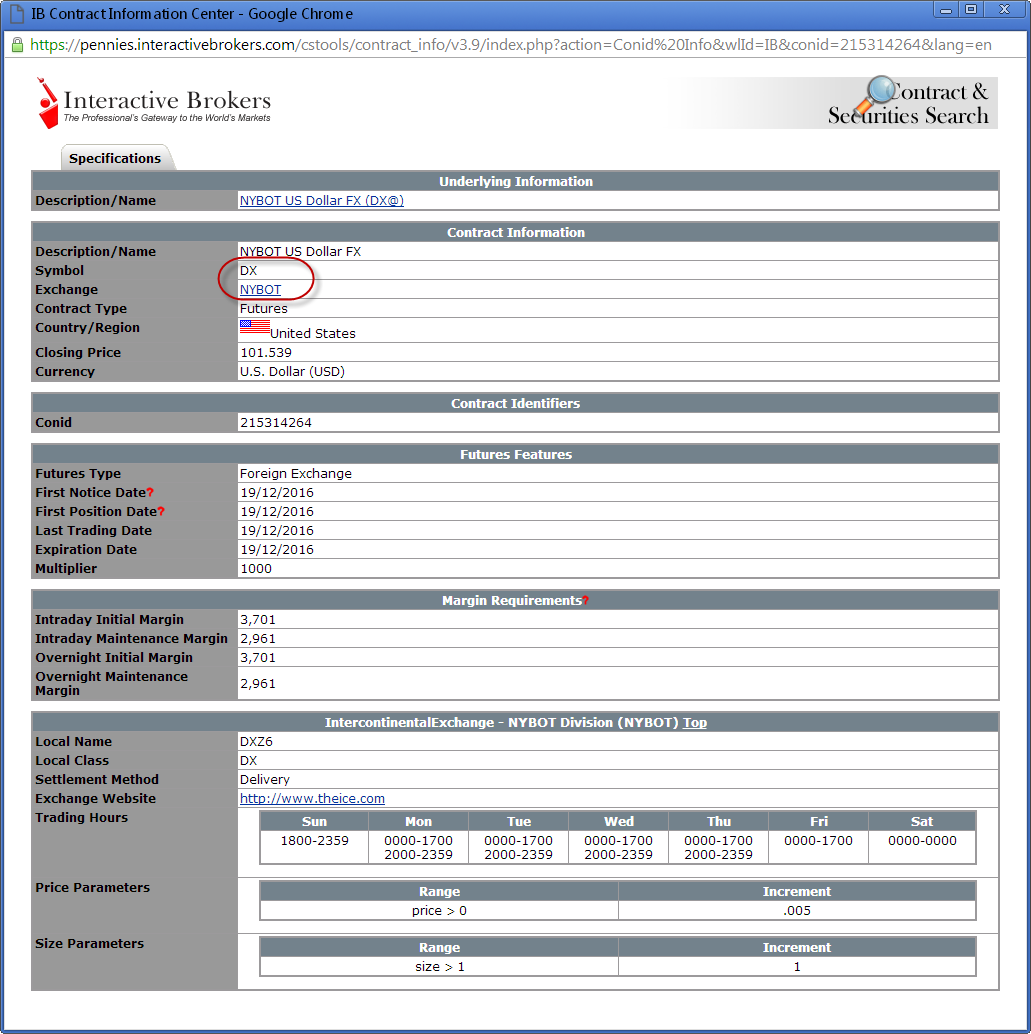Image resolution: width=1031 pixels, height=1034 pixels.
Task: Click the Interactive Brokers logo
Action: pos(154,103)
